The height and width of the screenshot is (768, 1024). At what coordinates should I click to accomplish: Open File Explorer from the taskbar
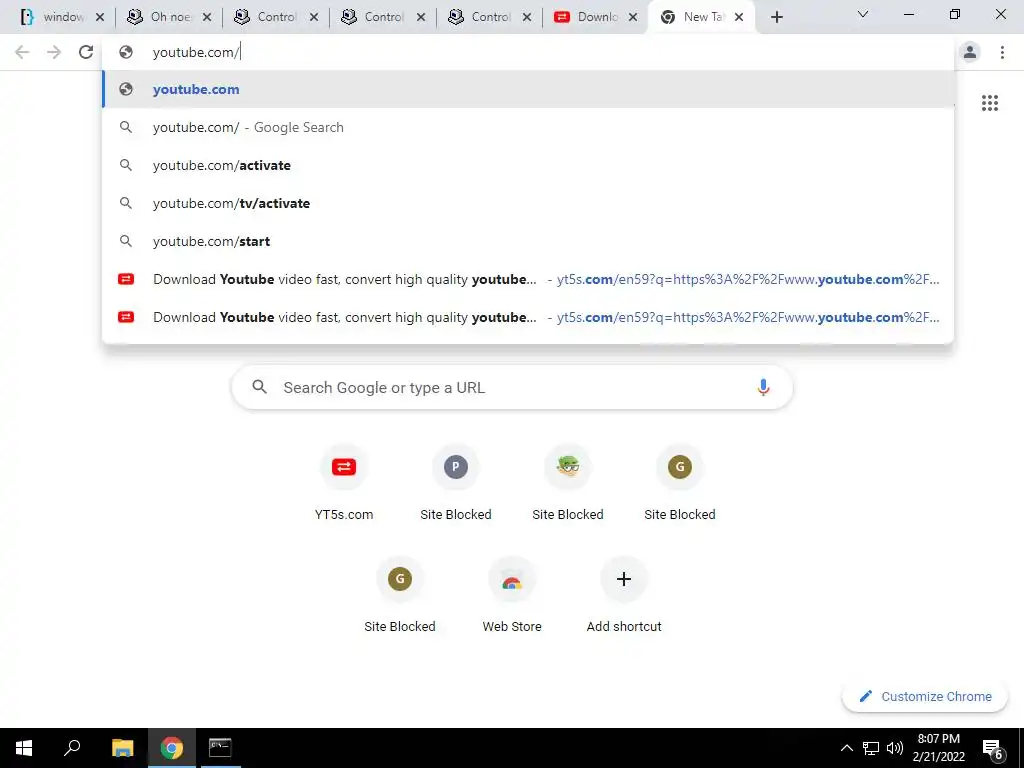coord(122,748)
